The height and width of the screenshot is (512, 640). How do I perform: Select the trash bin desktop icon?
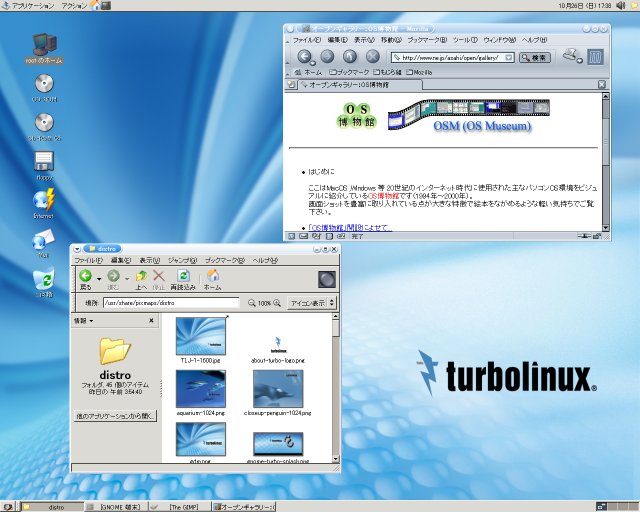pos(44,282)
